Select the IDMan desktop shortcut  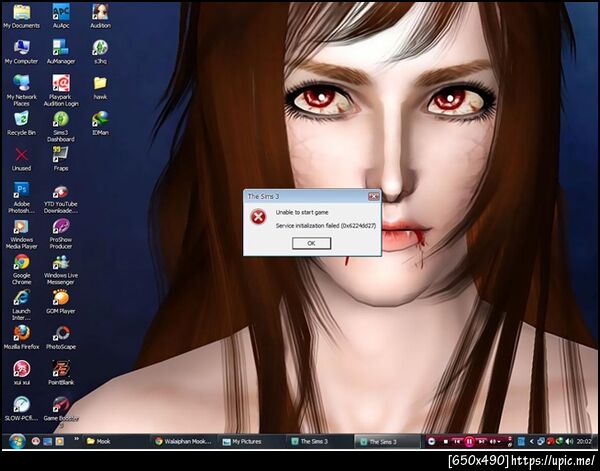[100, 123]
